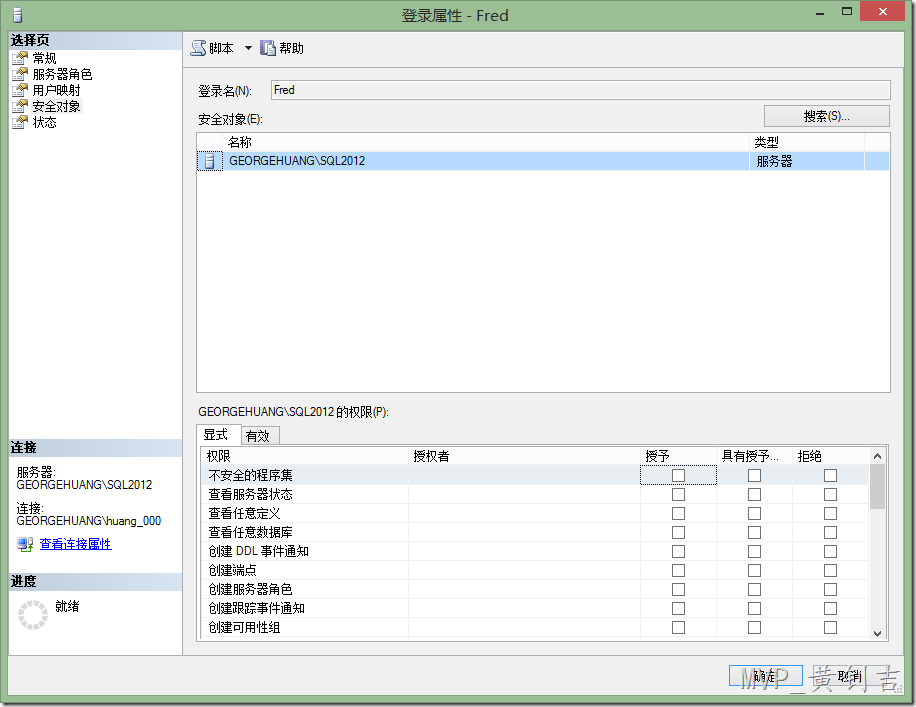
Task: Select the 查看任意数据库 permission row
Action: [x=535, y=532]
